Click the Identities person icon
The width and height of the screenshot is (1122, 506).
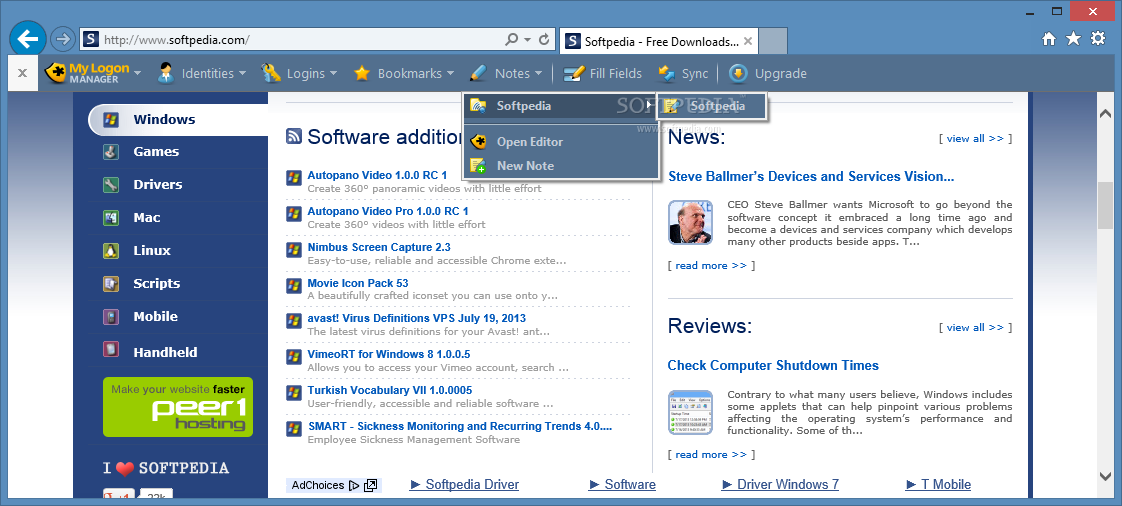click(166, 73)
